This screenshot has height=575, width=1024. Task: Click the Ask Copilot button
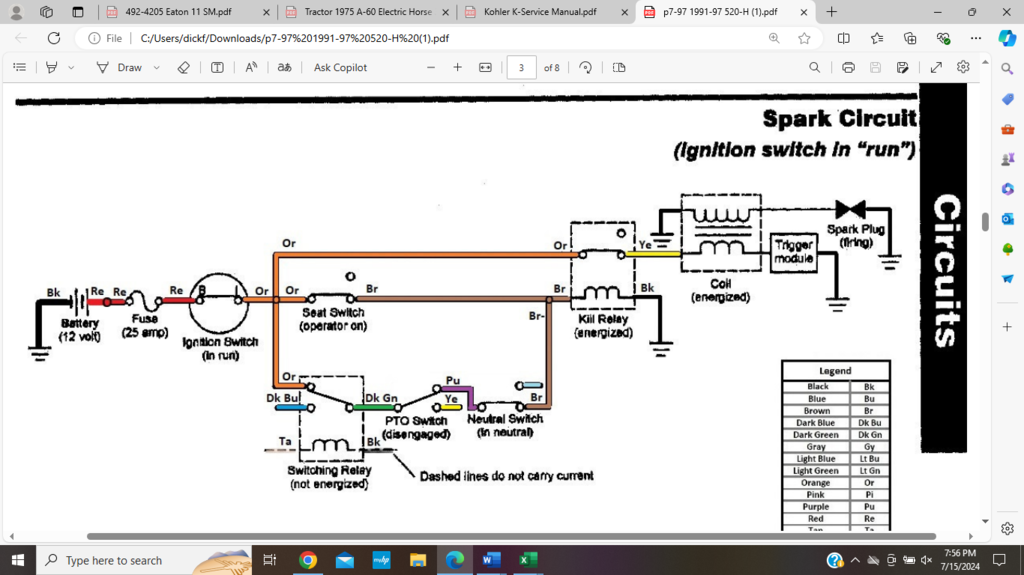click(340, 67)
